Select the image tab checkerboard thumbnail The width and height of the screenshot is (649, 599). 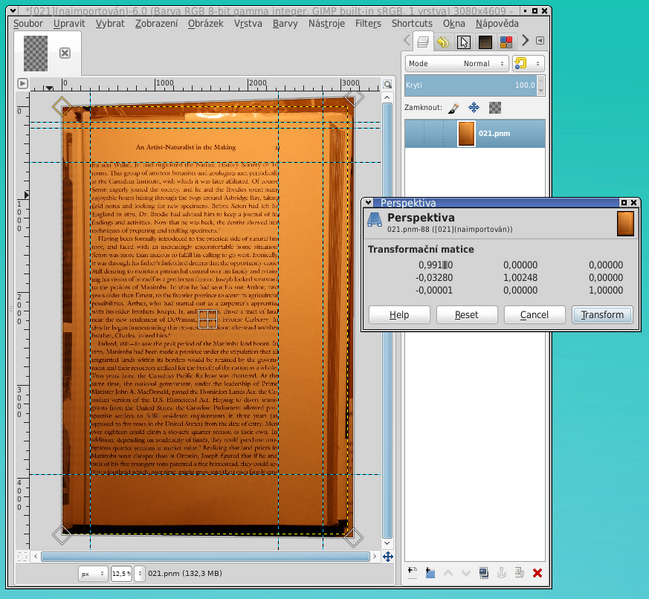(36, 53)
